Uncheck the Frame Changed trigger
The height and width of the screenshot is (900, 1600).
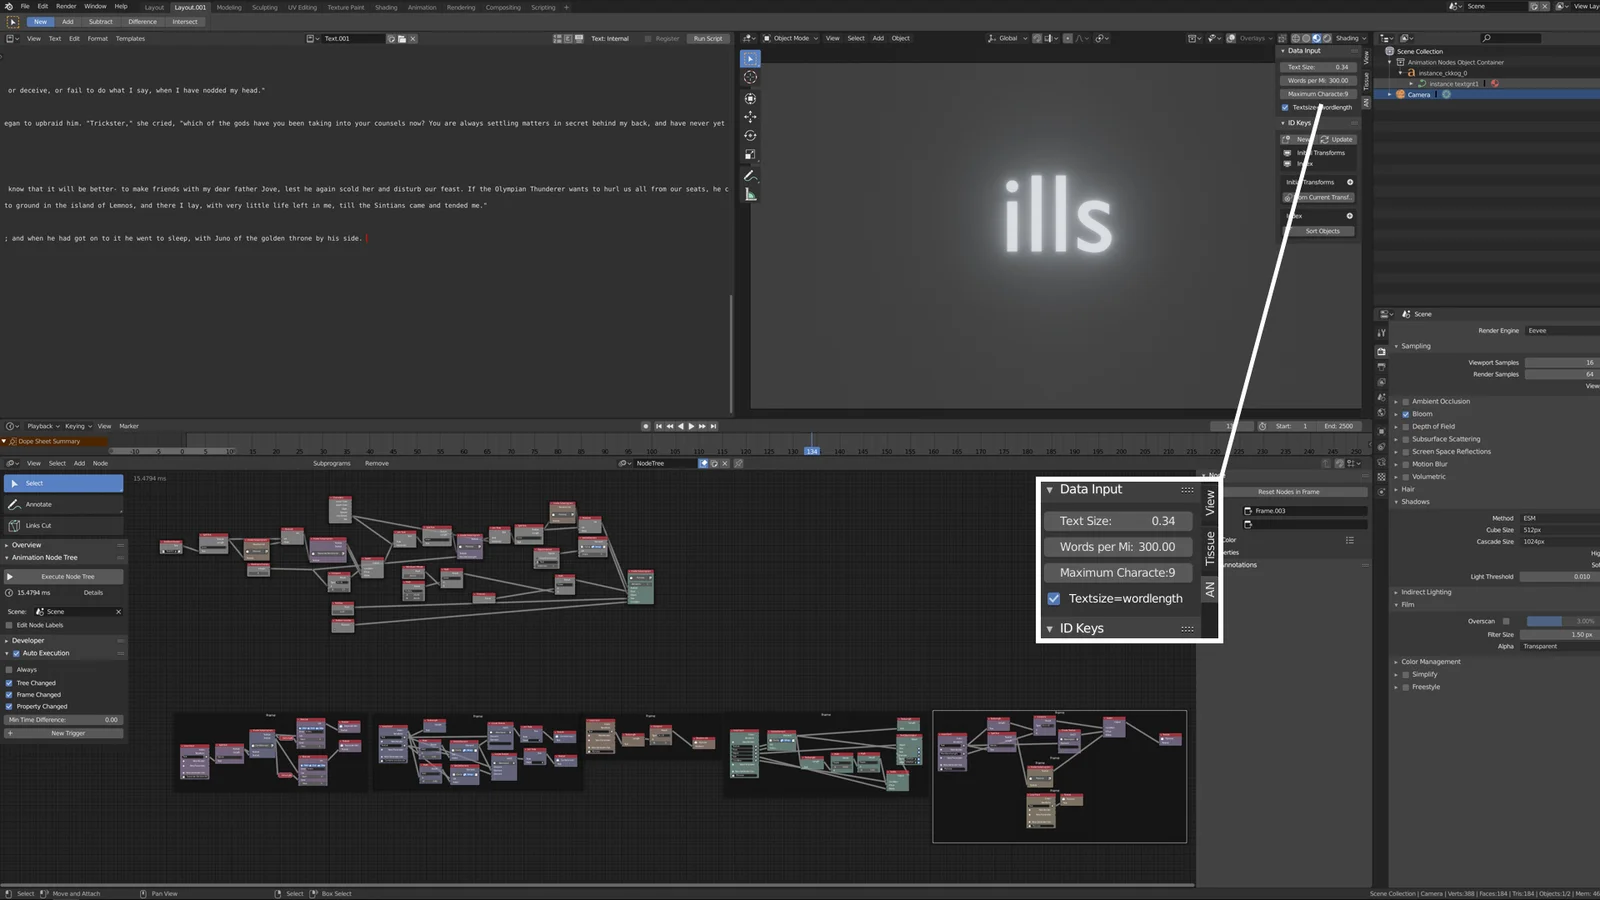(10, 695)
